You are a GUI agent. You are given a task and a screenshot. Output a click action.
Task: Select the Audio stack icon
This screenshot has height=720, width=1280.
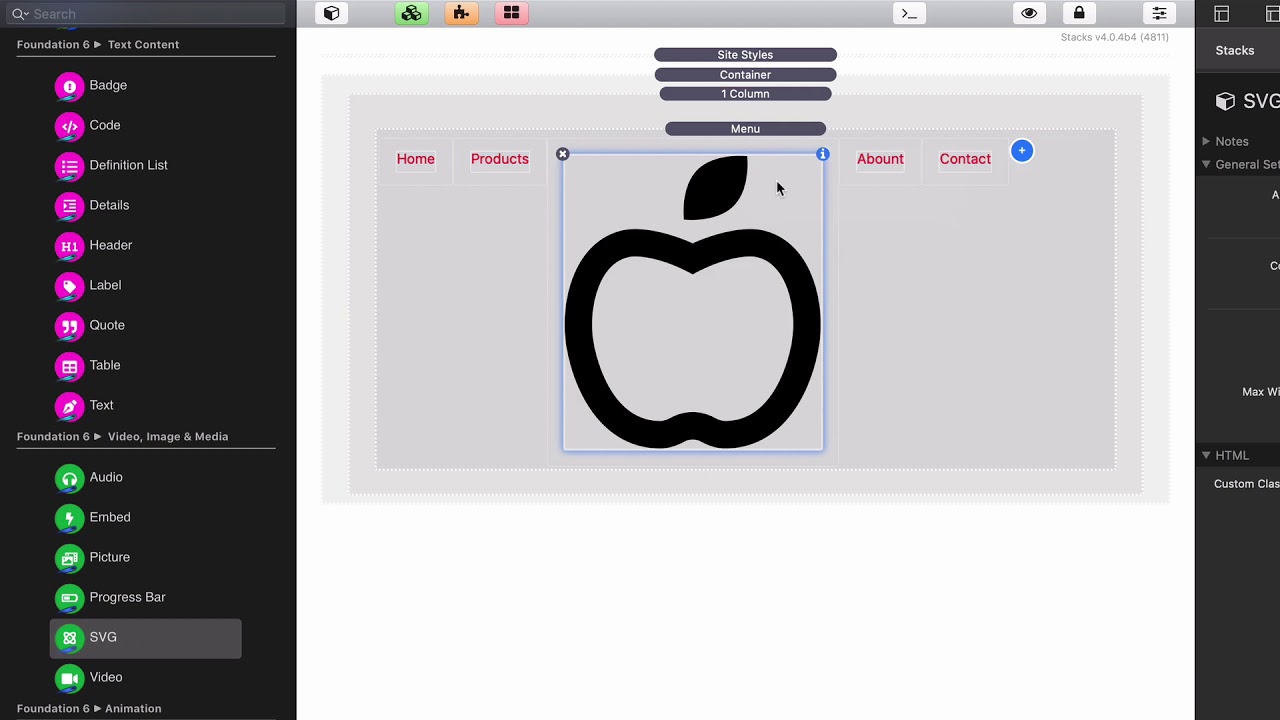click(69, 478)
